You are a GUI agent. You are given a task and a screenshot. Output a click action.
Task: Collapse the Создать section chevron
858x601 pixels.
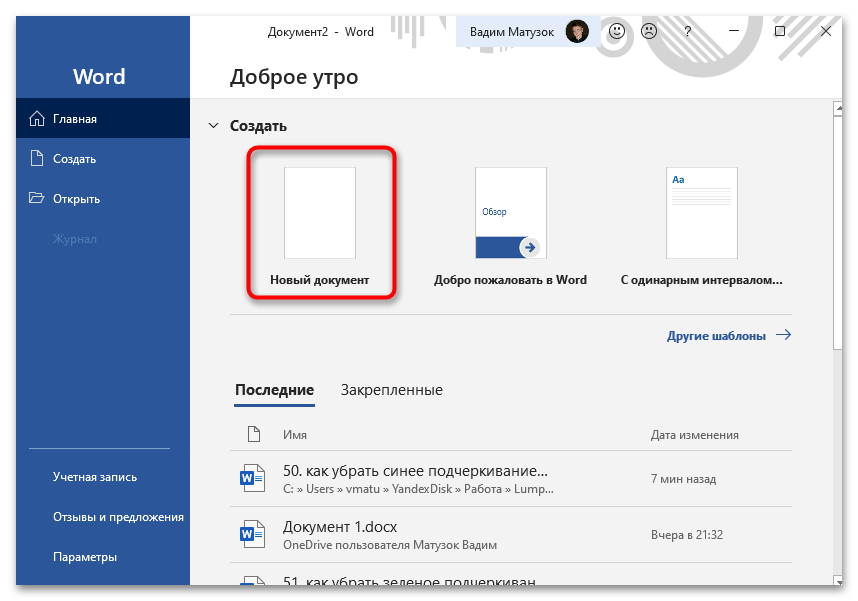(x=213, y=126)
